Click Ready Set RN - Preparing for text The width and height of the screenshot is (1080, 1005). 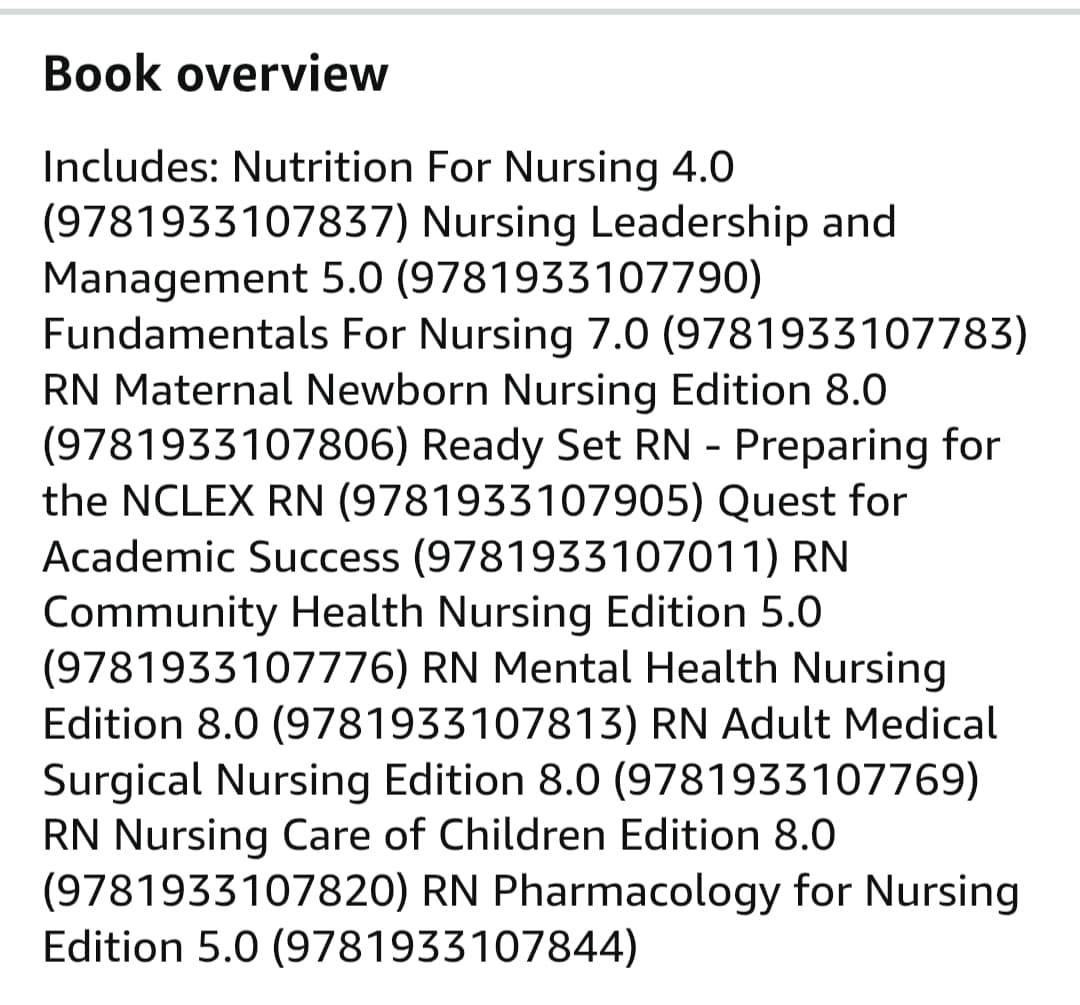[711, 446]
